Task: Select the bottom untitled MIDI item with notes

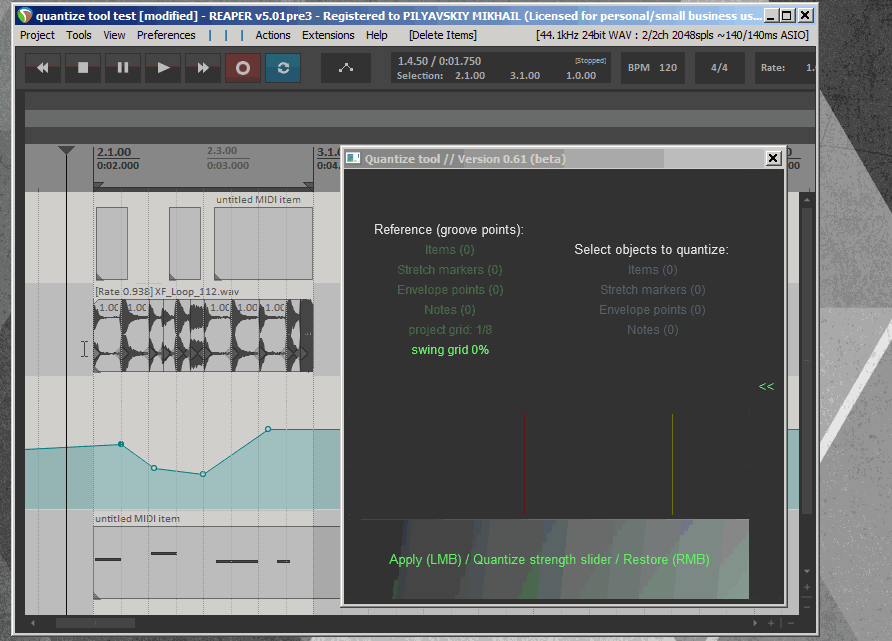Action: [217, 563]
